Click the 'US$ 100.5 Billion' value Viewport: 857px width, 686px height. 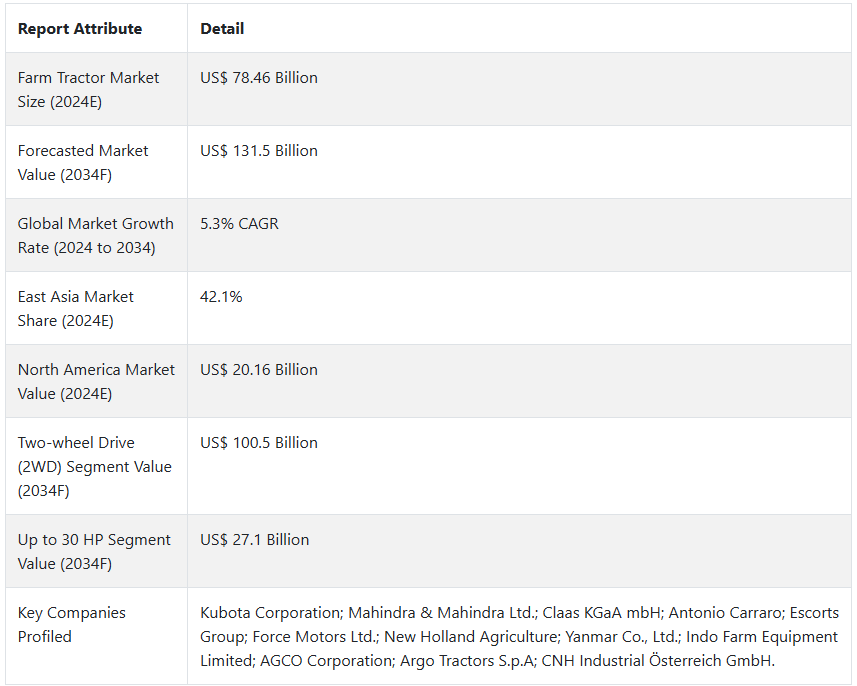pos(259,443)
